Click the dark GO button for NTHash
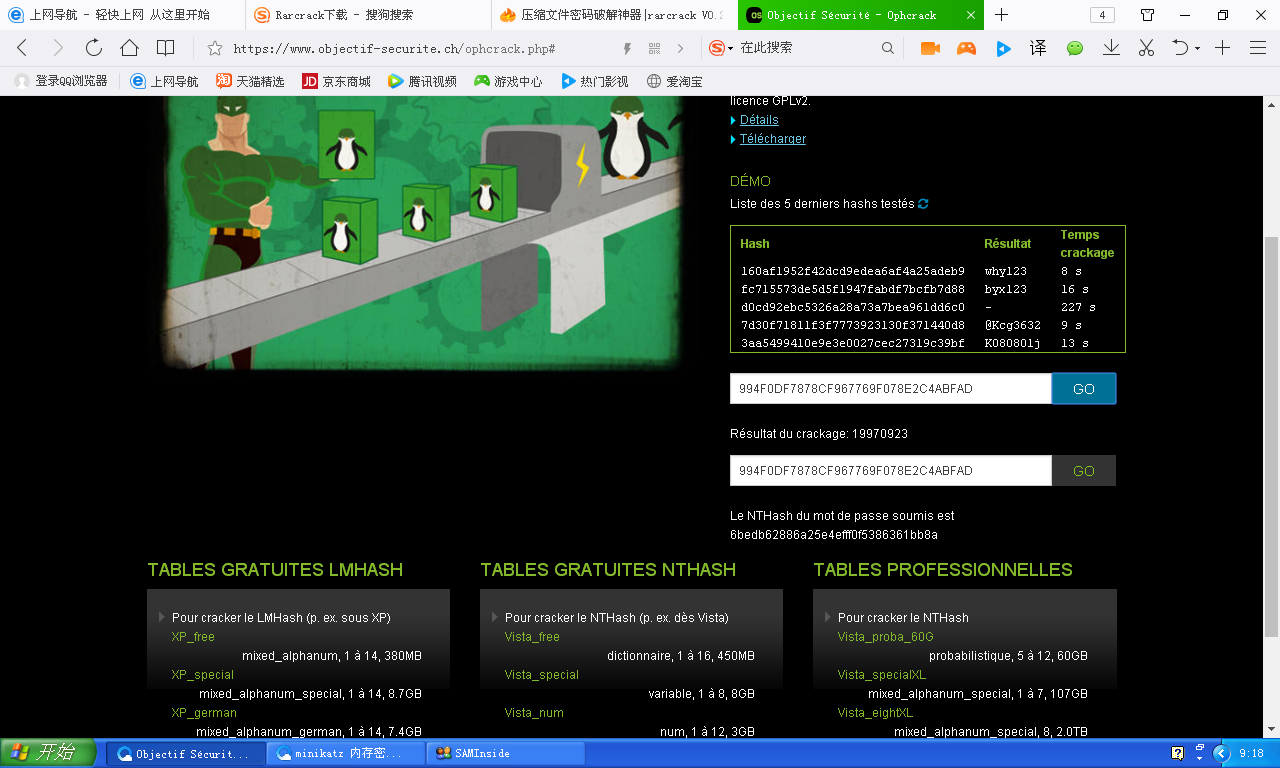Image resolution: width=1280 pixels, height=768 pixels. click(1084, 471)
